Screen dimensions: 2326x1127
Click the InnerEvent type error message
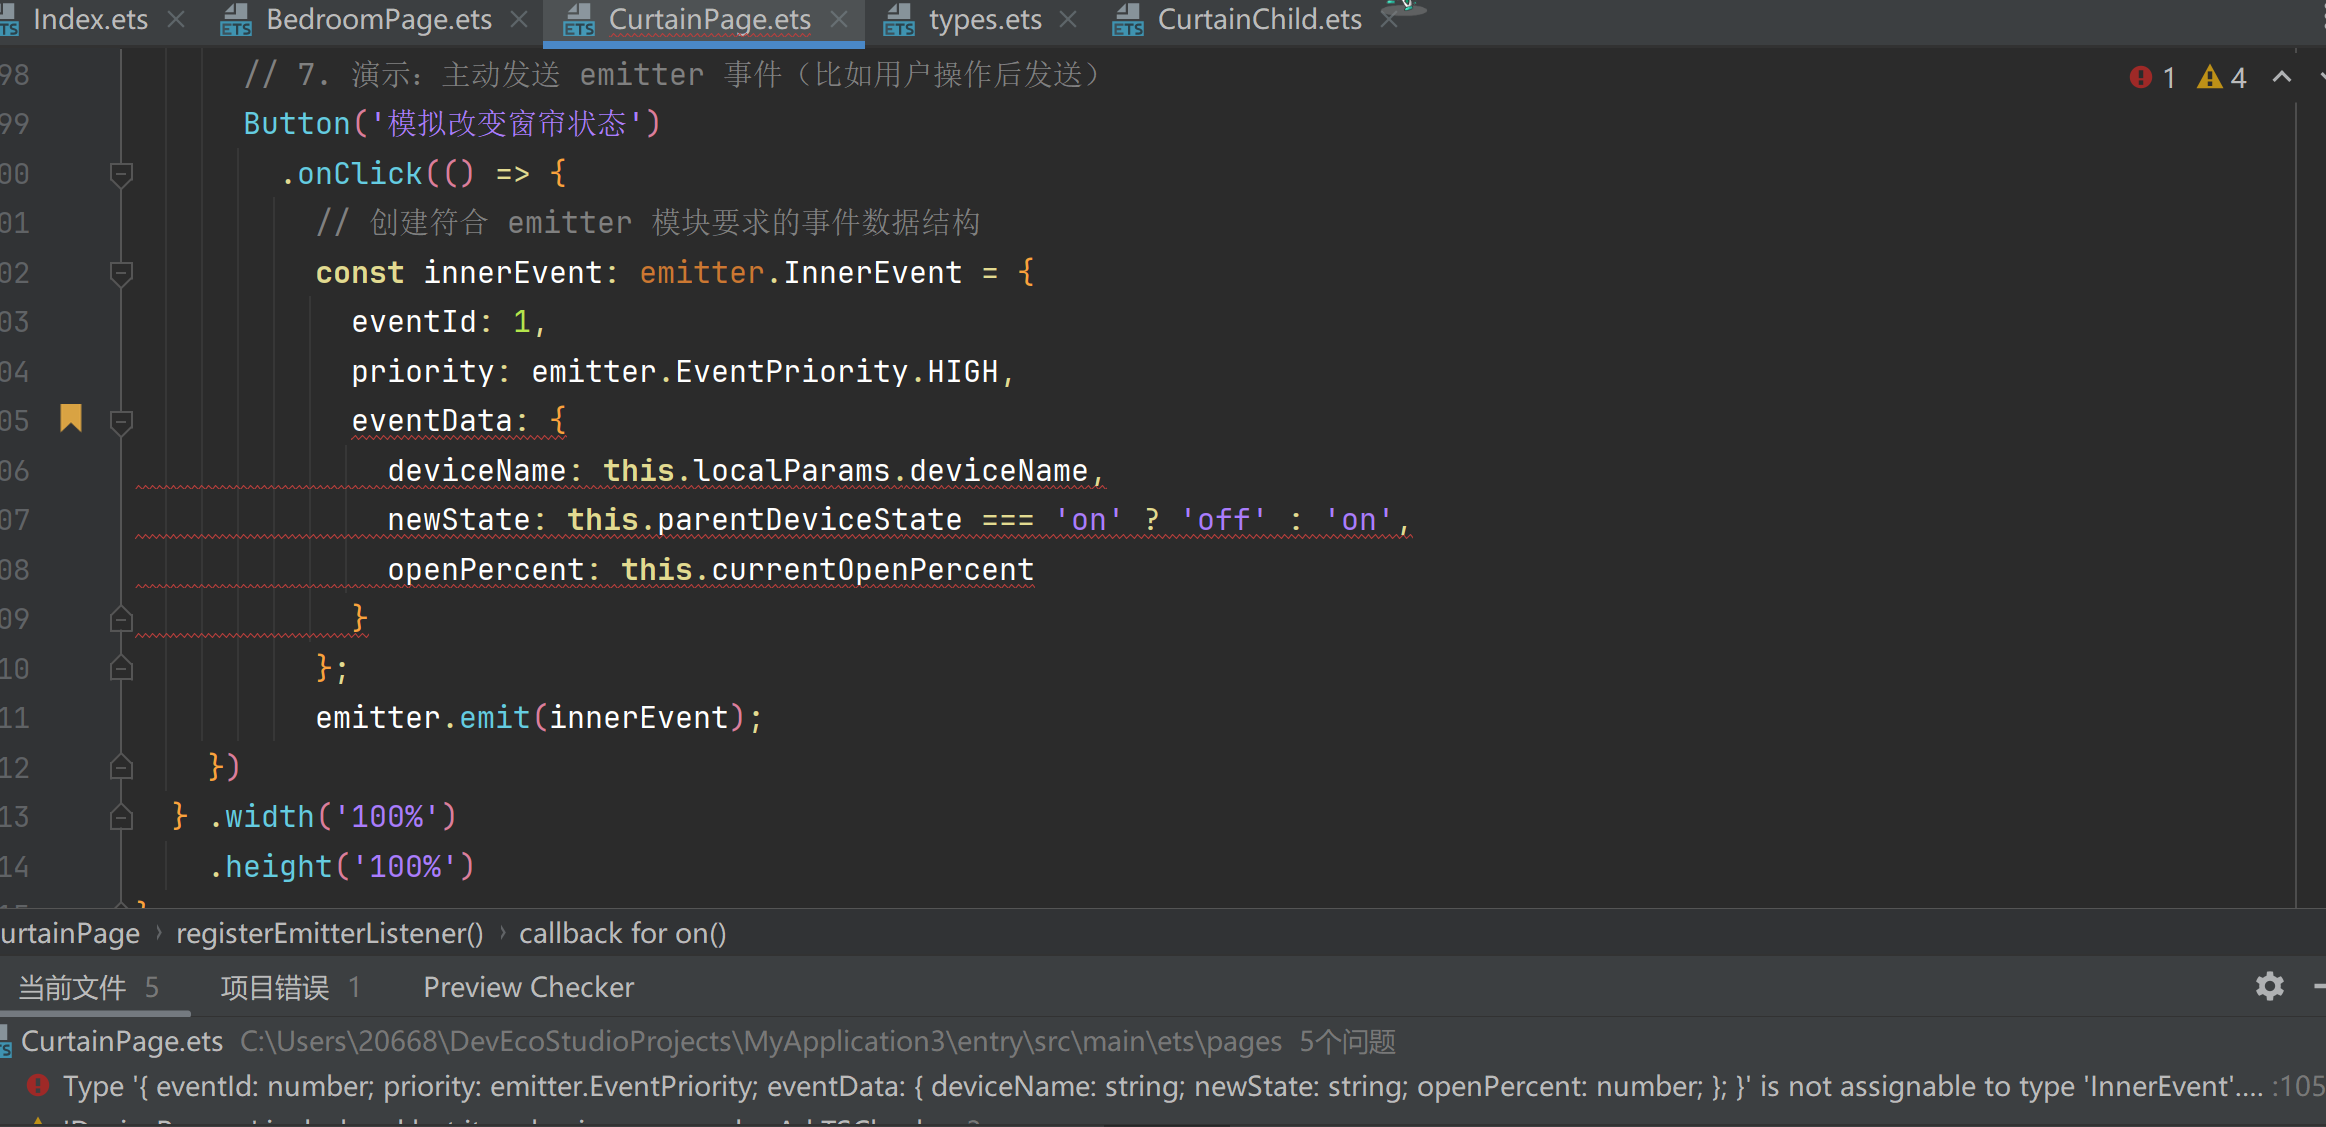click(x=1162, y=1087)
